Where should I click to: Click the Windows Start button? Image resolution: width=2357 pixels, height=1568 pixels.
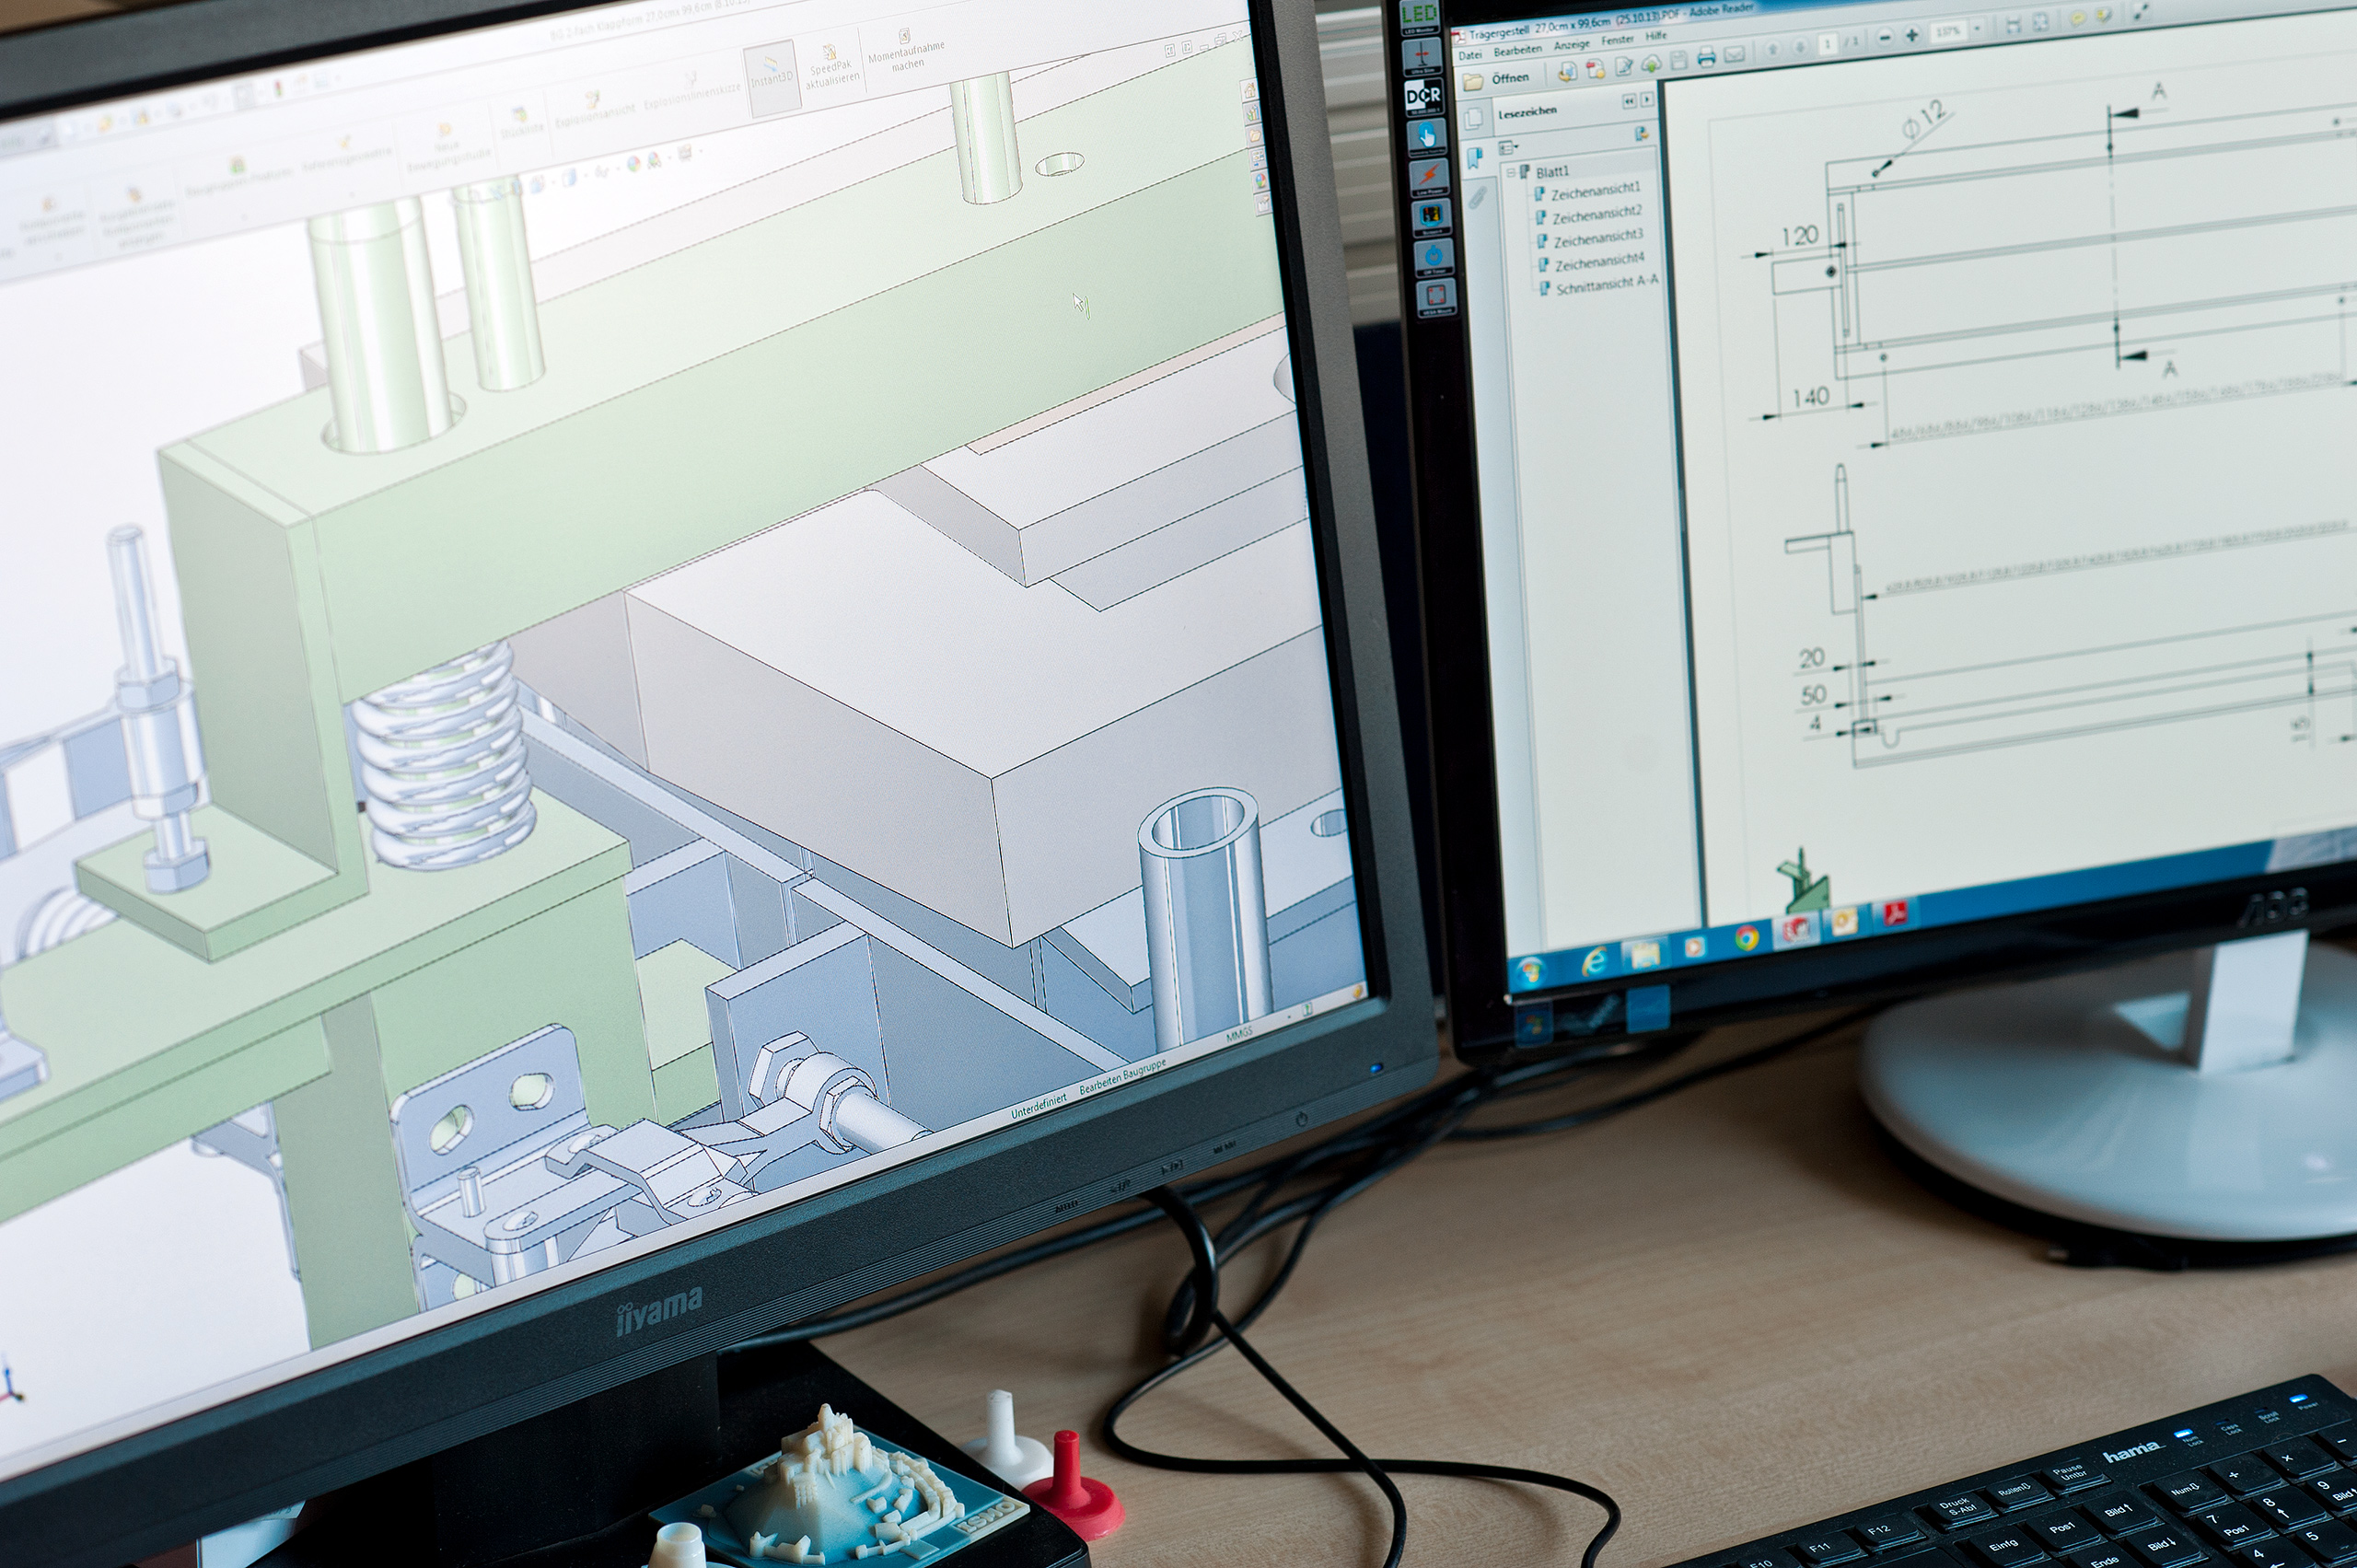(x=1531, y=969)
